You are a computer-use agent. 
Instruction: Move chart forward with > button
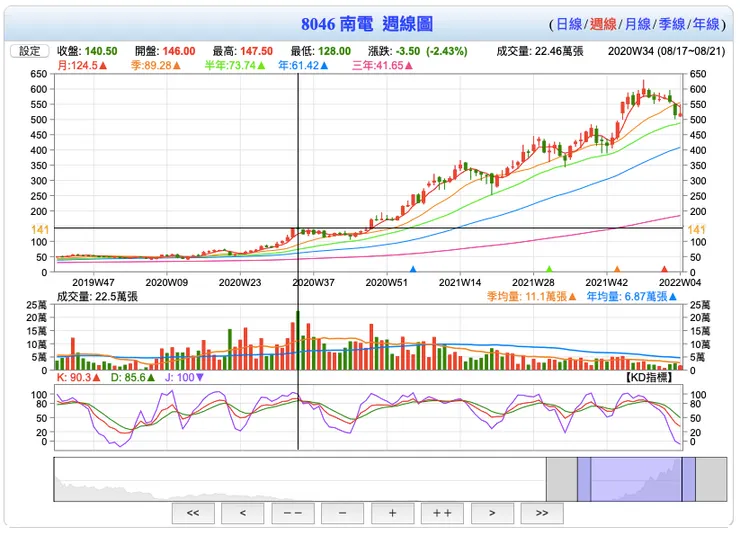coord(492,513)
